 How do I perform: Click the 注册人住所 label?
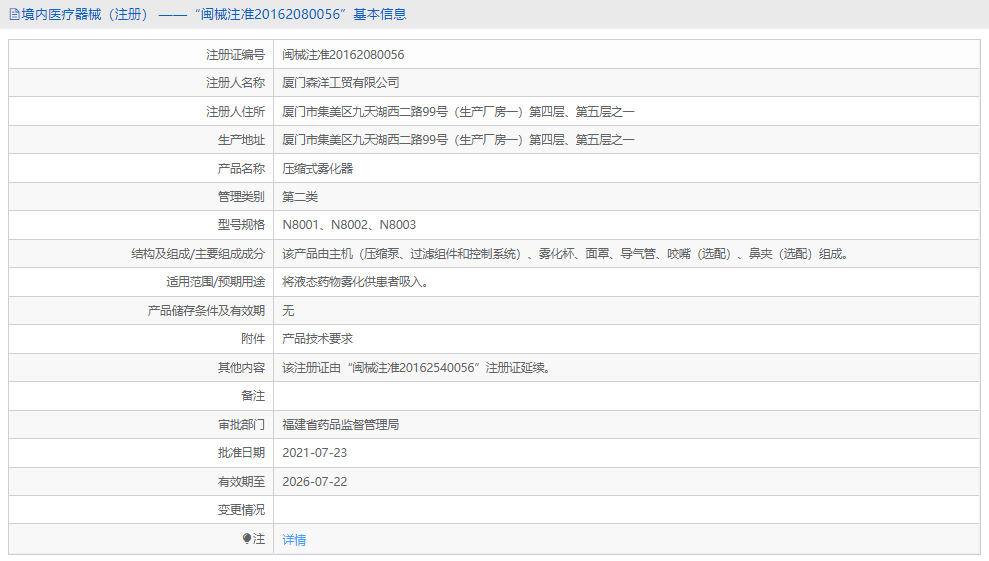tap(235, 112)
